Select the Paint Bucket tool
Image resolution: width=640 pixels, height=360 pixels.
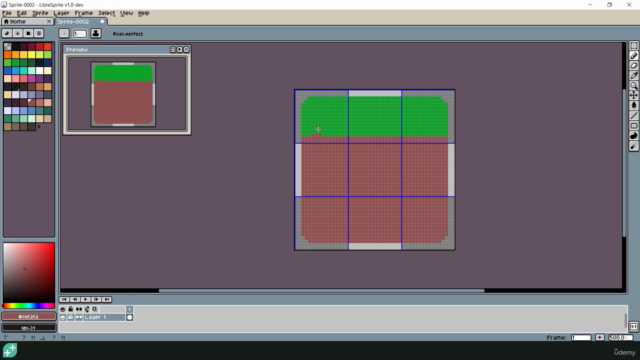pyautogui.click(x=633, y=105)
